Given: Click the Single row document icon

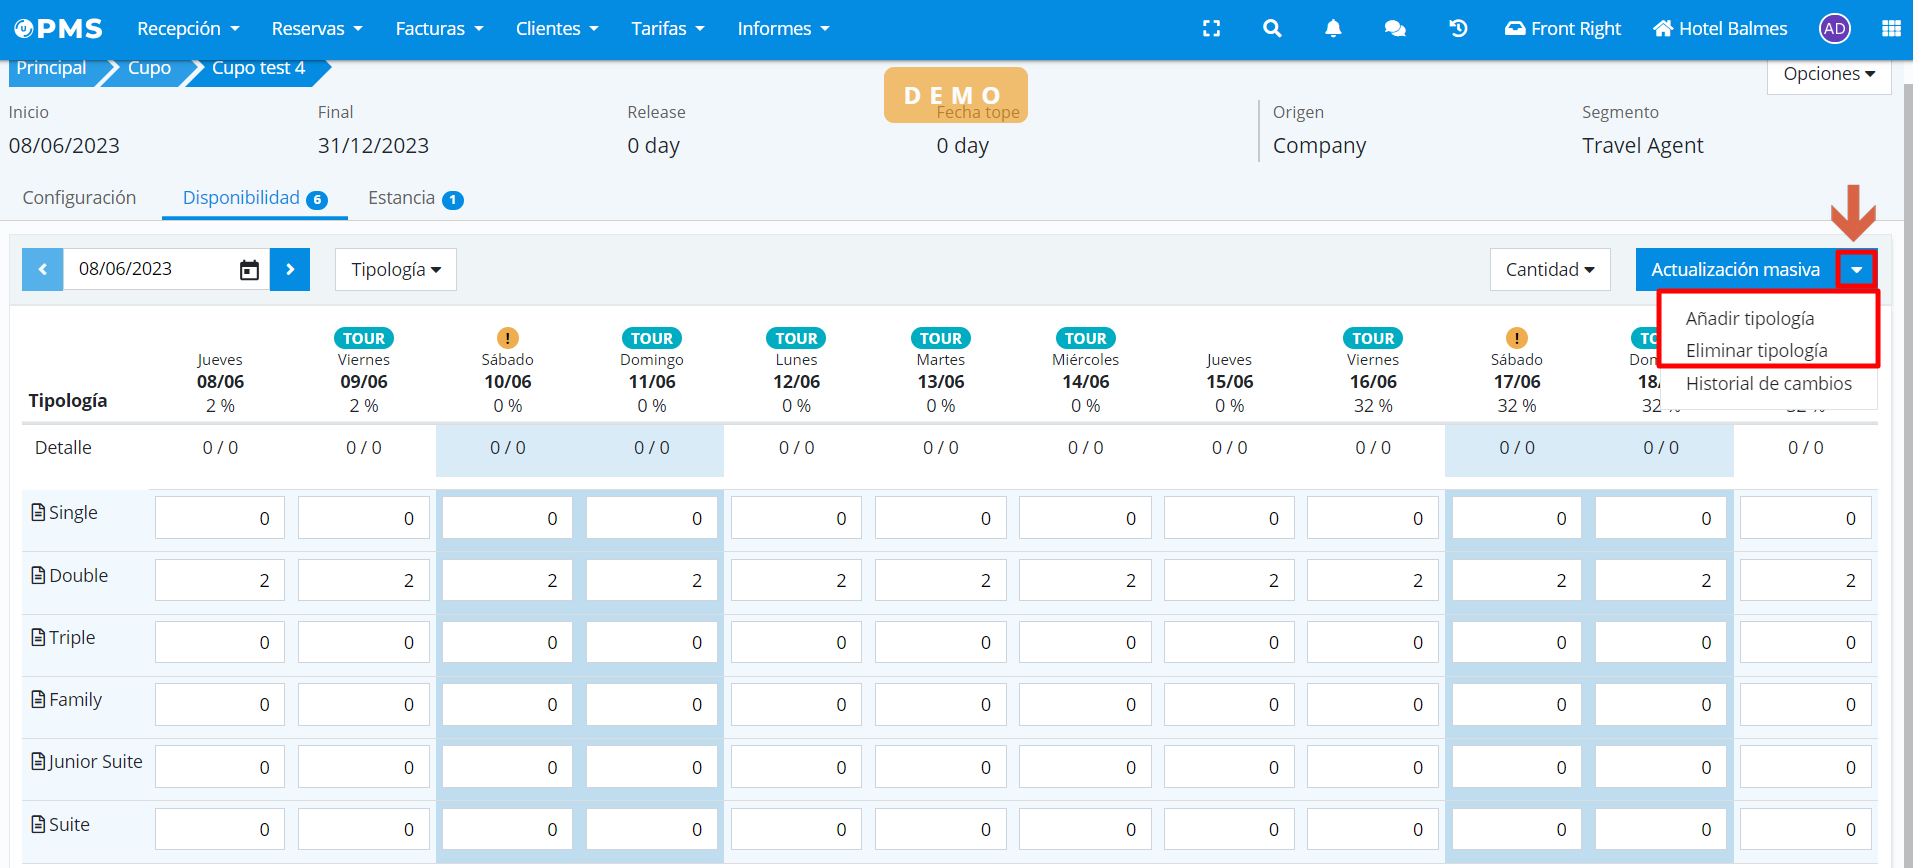Looking at the screenshot, I should [38, 513].
